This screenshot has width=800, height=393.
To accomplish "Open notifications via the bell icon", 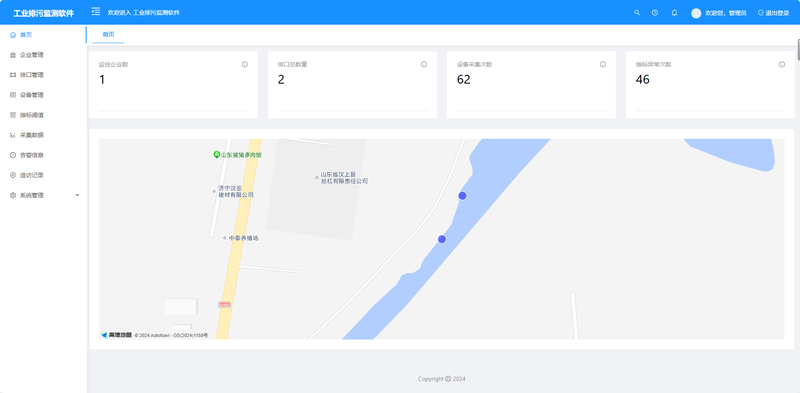I will pyautogui.click(x=674, y=13).
